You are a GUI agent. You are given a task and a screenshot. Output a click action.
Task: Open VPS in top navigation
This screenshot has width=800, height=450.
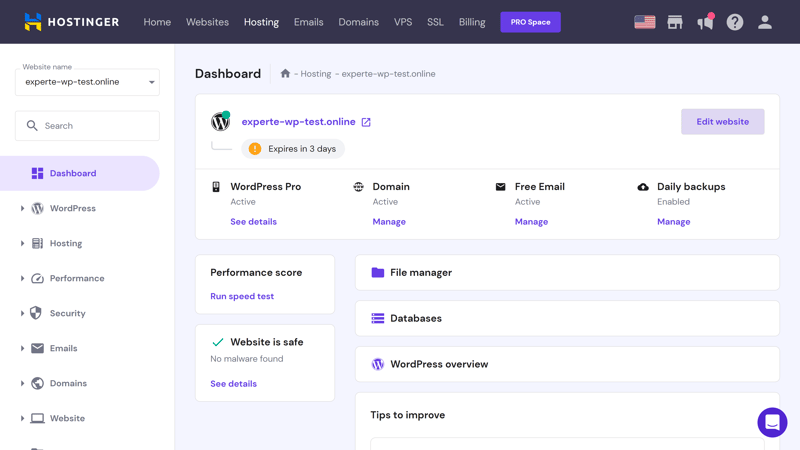click(403, 22)
